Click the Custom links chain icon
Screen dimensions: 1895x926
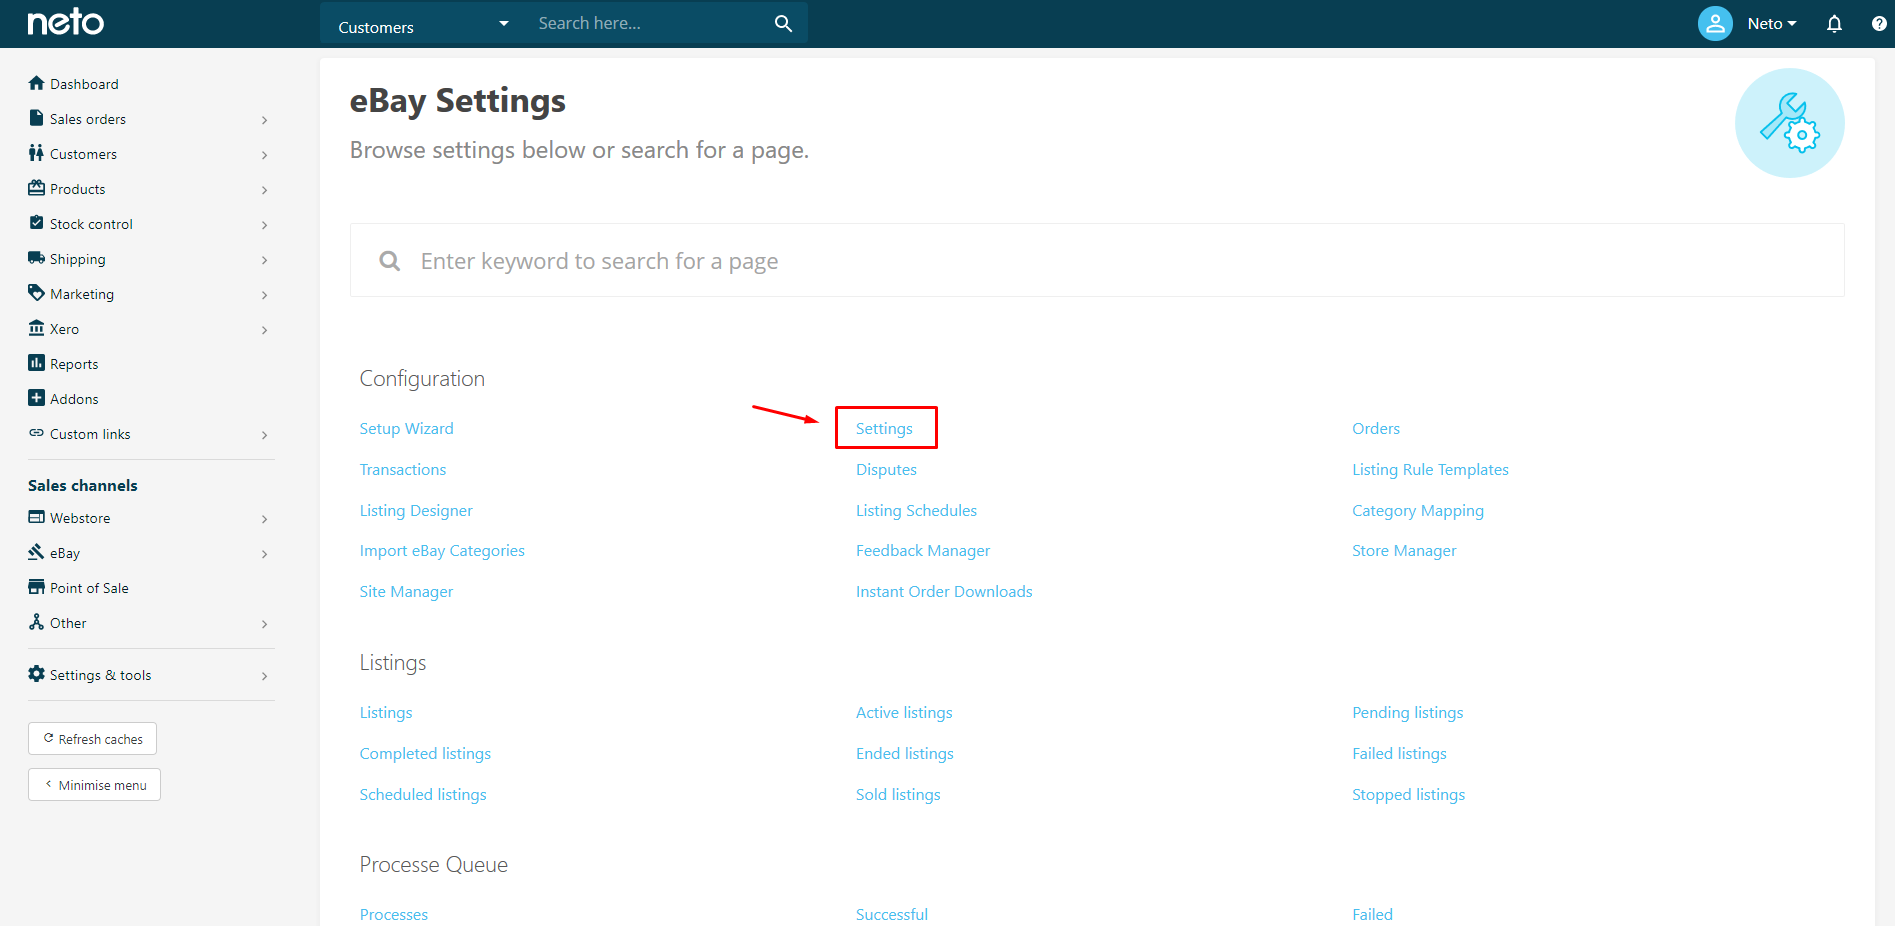(37, 433)
